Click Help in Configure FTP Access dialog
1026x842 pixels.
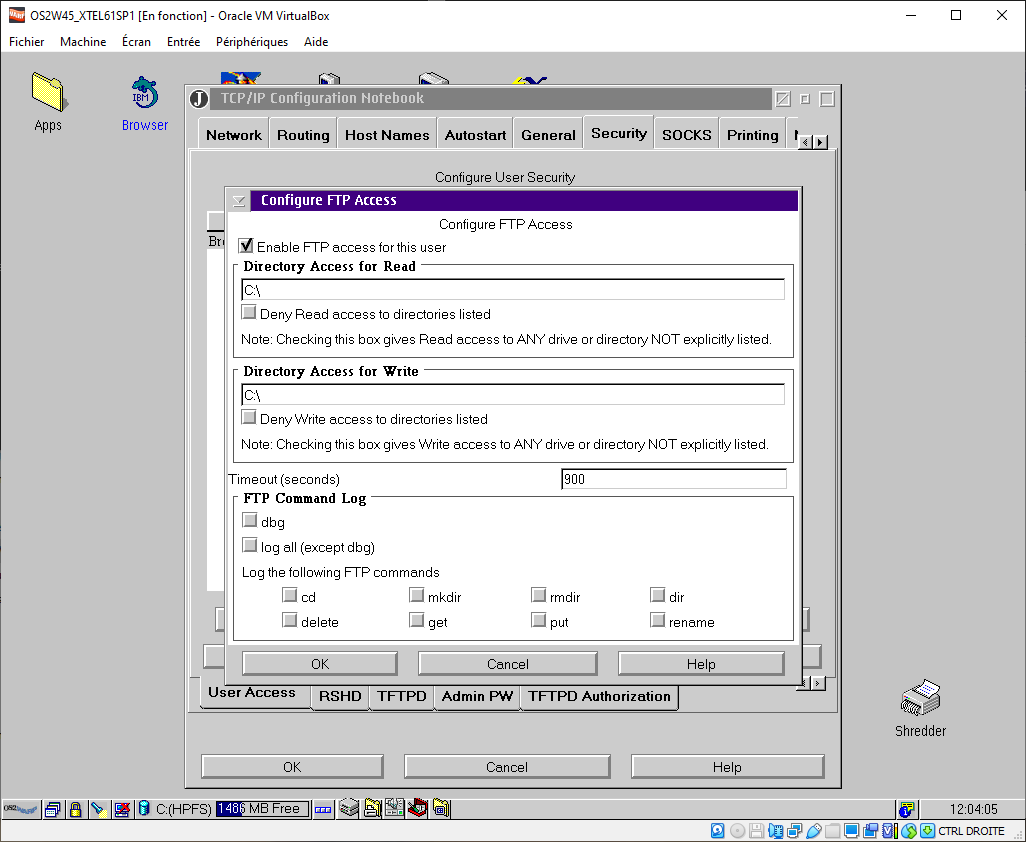click(x=700, y=664)
